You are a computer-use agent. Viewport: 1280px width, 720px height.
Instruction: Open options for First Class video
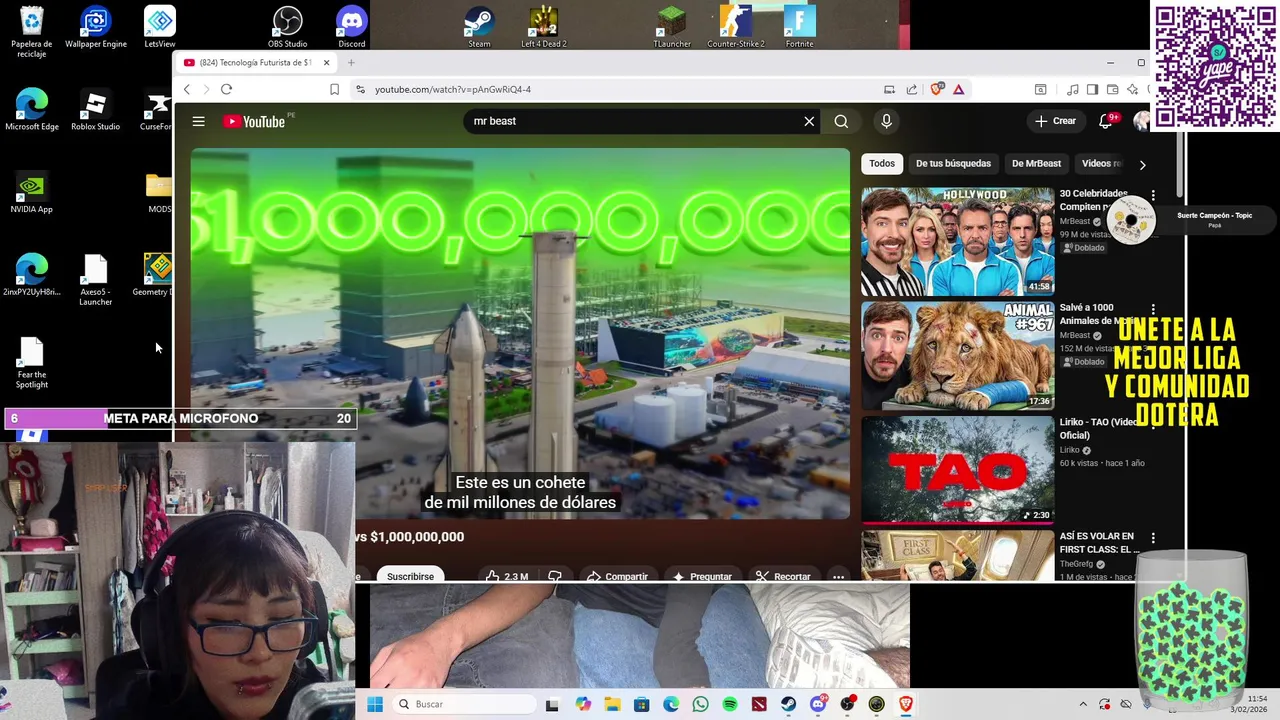pos(1153,539)
